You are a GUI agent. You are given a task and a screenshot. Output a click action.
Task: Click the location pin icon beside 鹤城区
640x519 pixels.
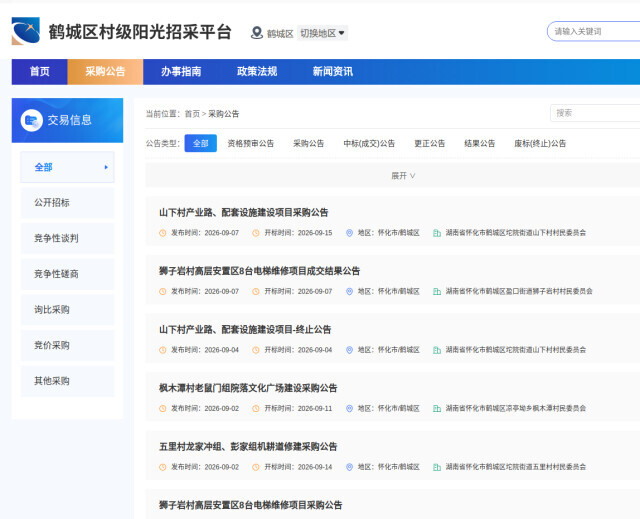256,33
